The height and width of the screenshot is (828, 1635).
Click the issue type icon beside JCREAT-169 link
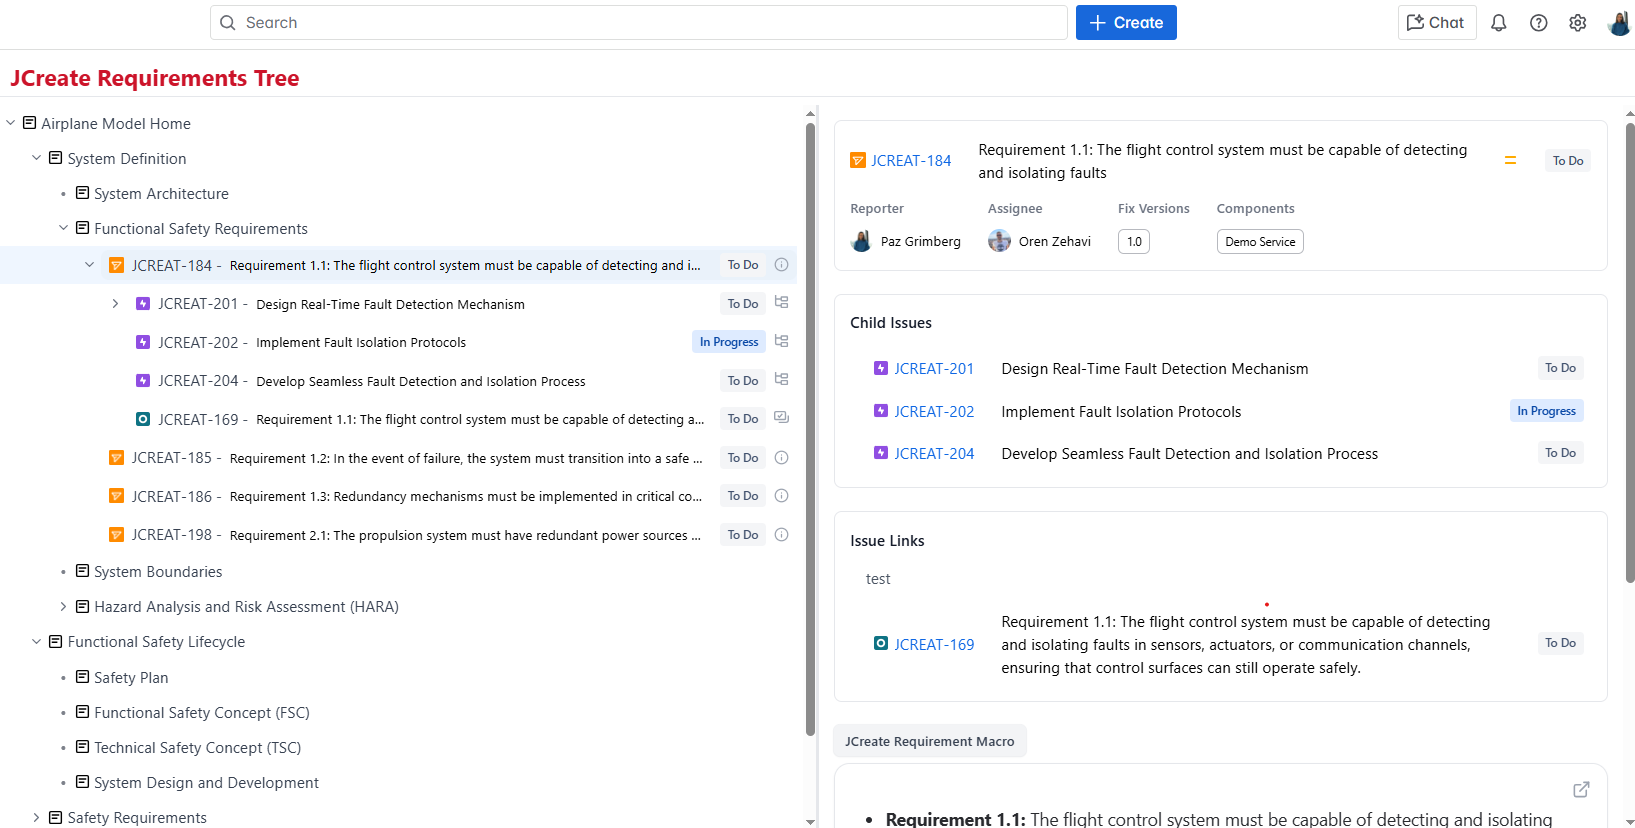[x=881, y=644]
